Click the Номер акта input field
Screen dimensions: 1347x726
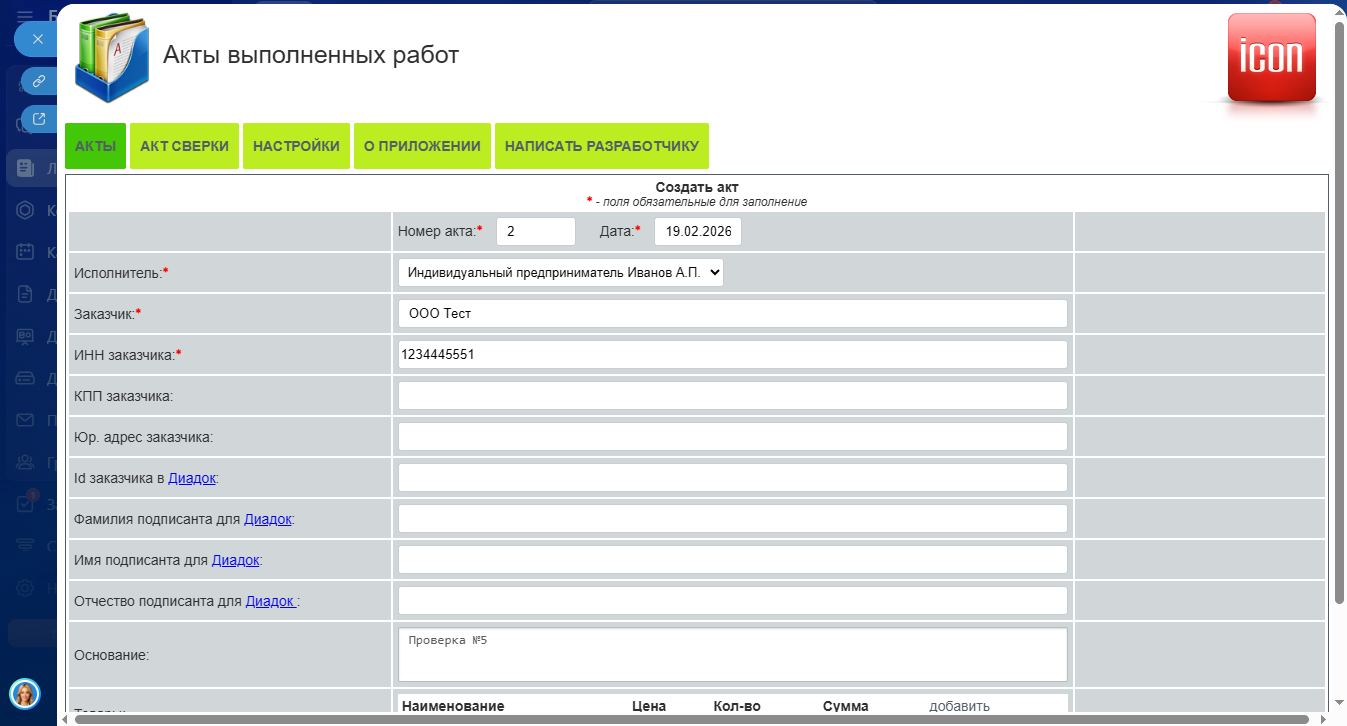click(536, 231)
